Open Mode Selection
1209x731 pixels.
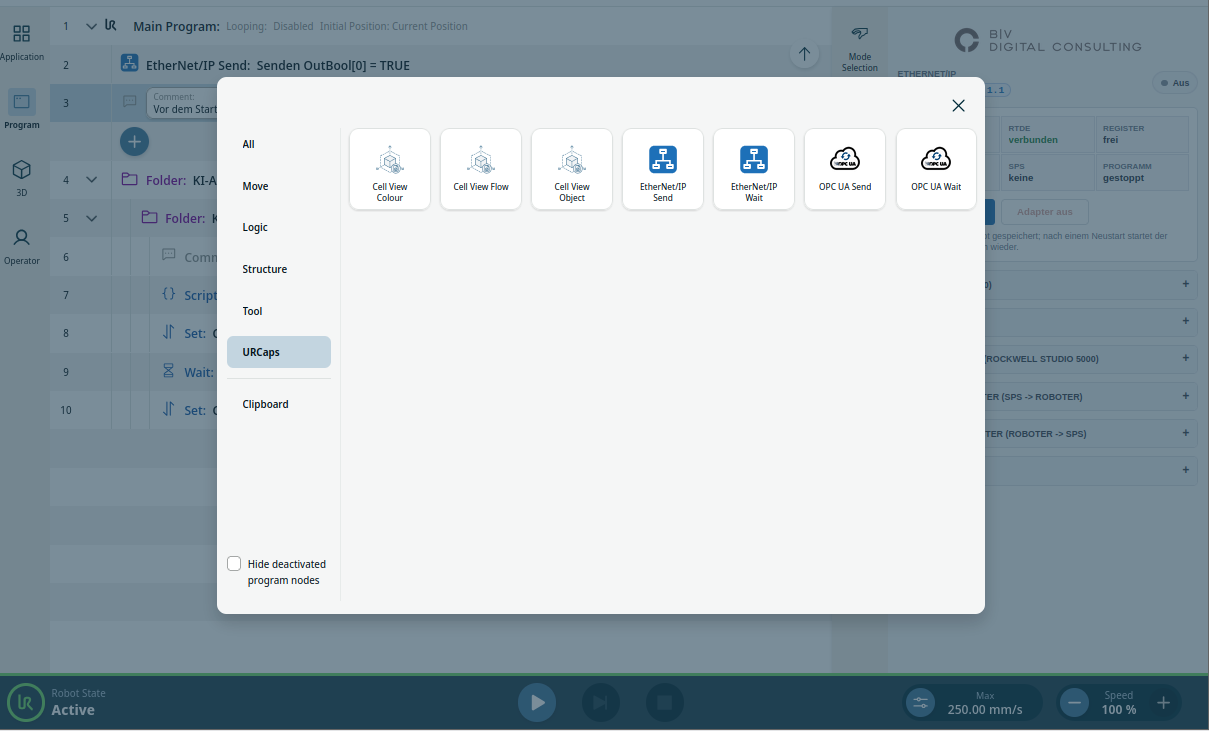pyautogui.click(x=859, y=49)
